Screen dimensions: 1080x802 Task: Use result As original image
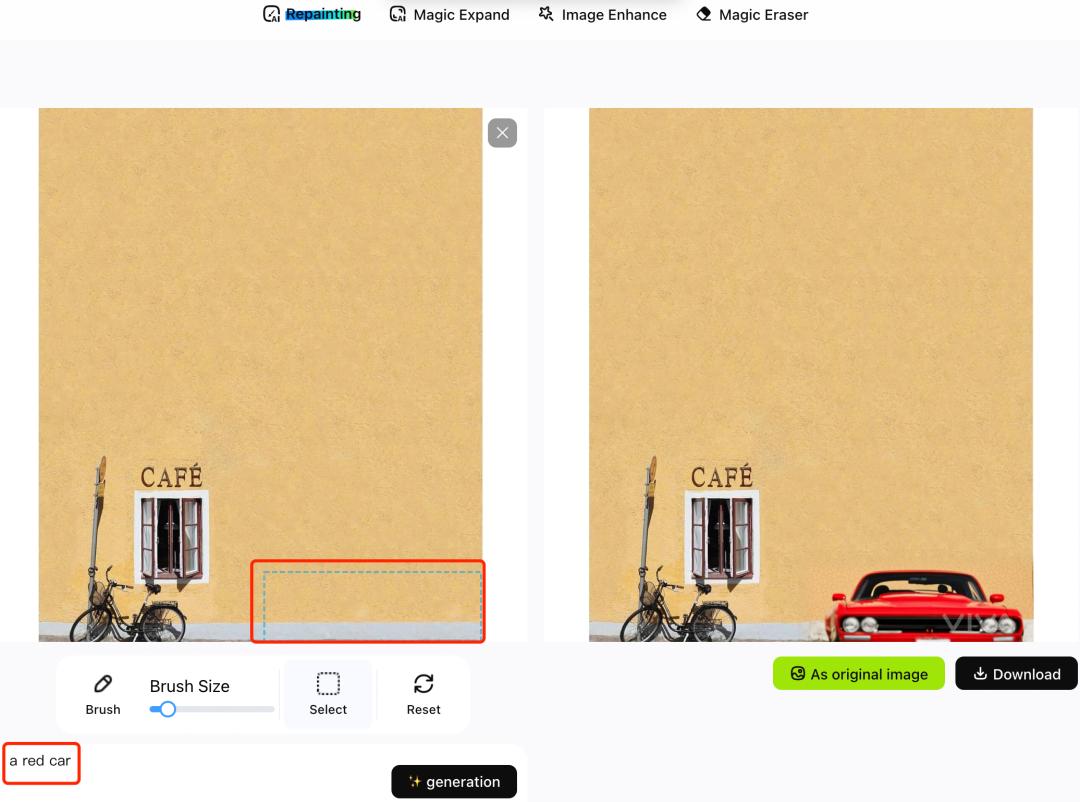click(x=859, y=673)
